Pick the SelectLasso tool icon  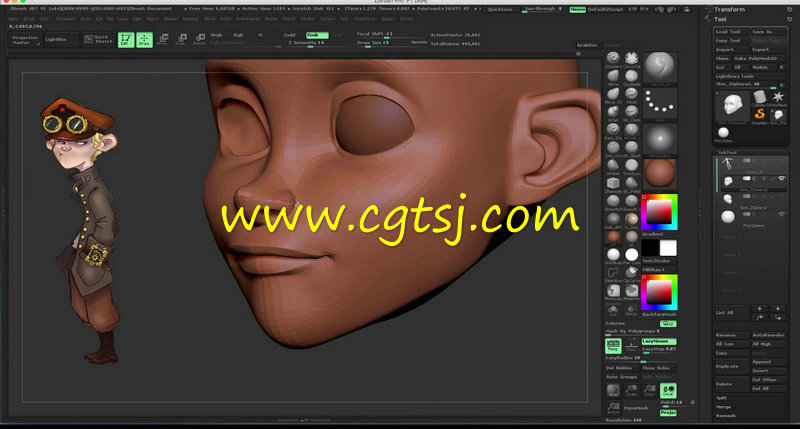[x=613, y=272]
